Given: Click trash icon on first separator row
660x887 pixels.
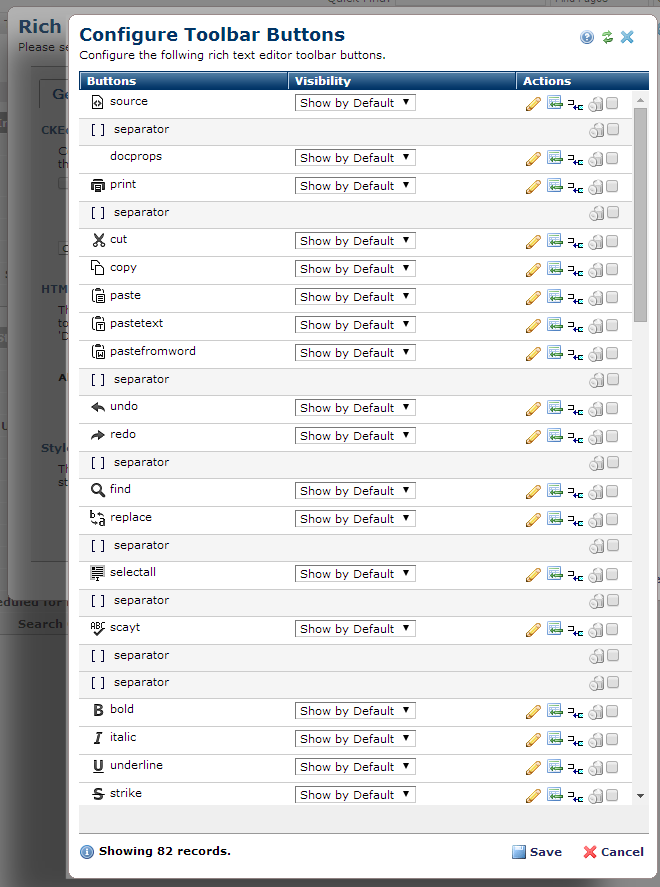Looking at the screenshot, I should click(596, 131).
